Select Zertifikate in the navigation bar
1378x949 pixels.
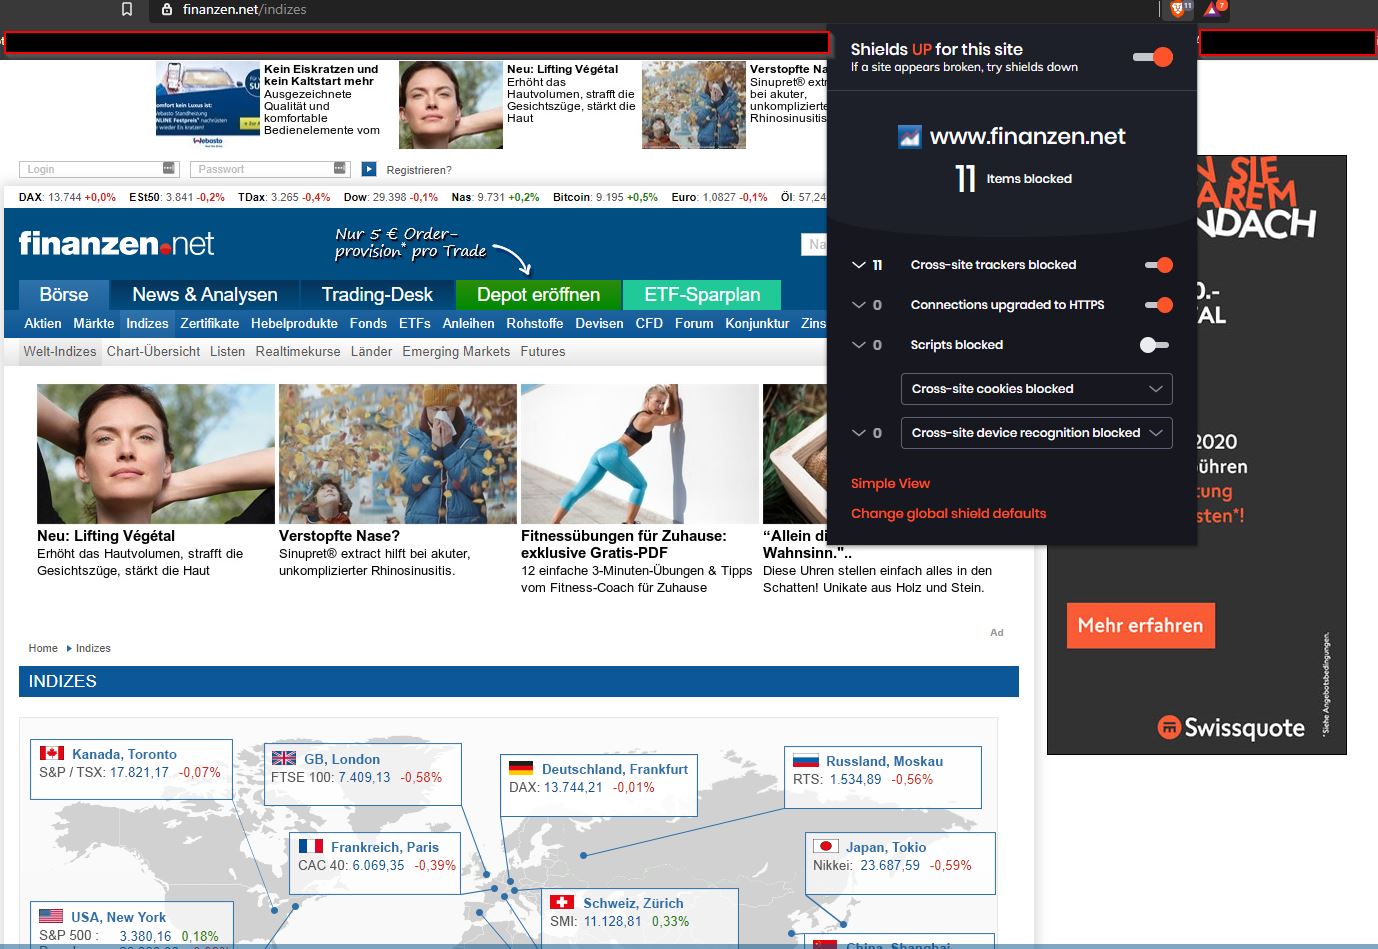[210, 323]
